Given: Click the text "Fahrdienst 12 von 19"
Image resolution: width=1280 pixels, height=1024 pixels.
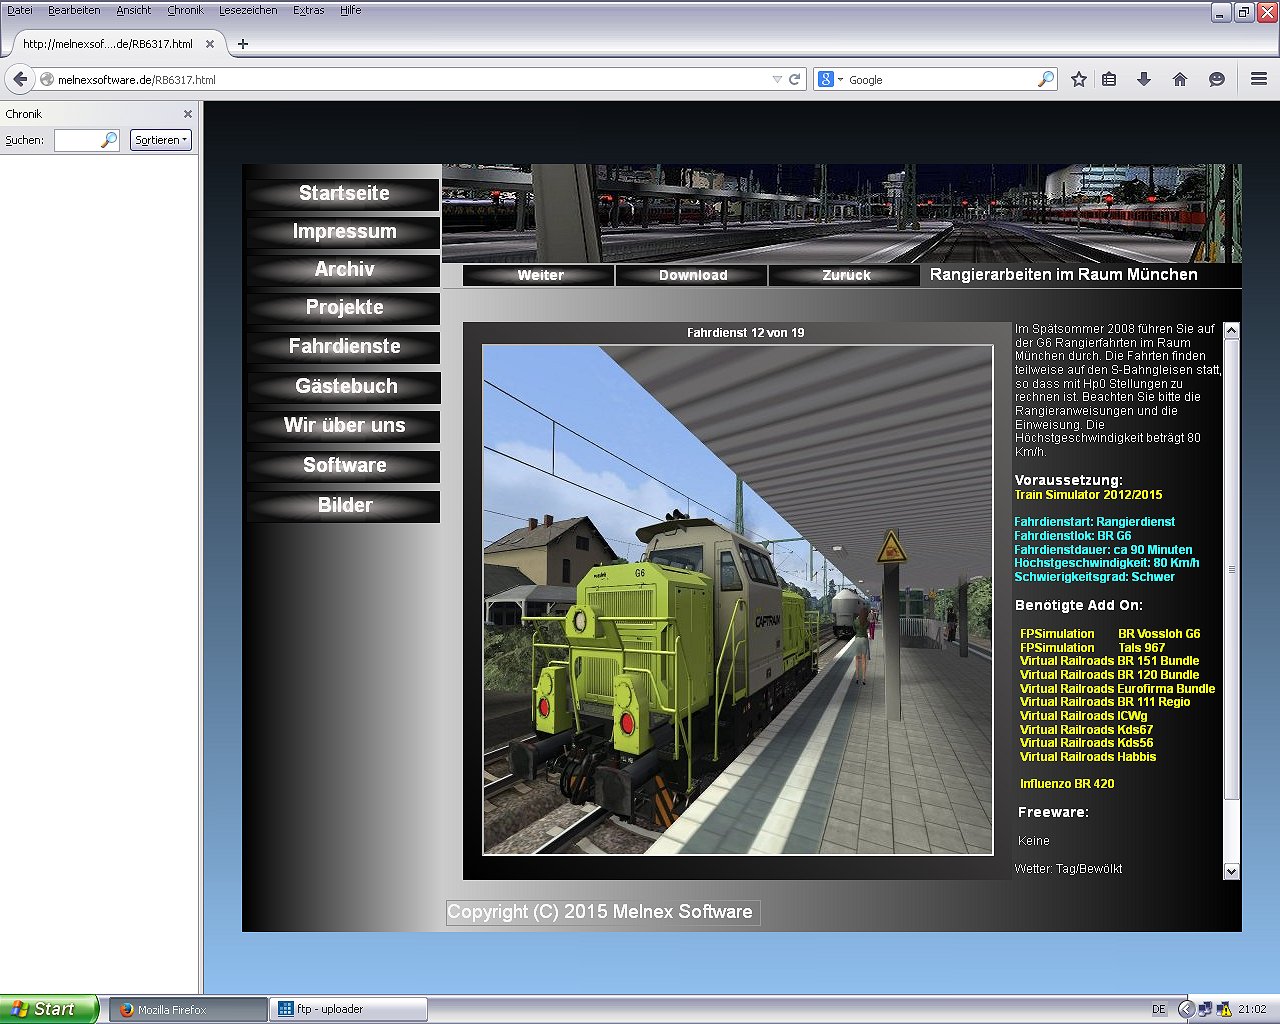Looking at the screenshot, I should 746,333.
